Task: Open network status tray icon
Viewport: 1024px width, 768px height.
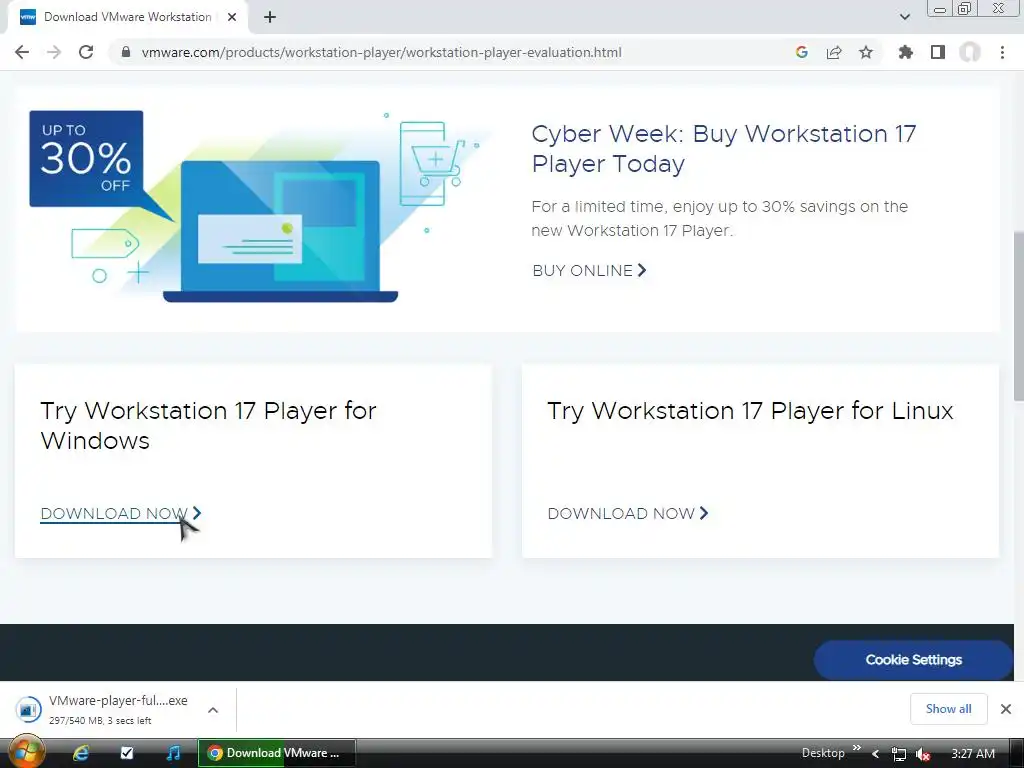Action: click(899, 754)
